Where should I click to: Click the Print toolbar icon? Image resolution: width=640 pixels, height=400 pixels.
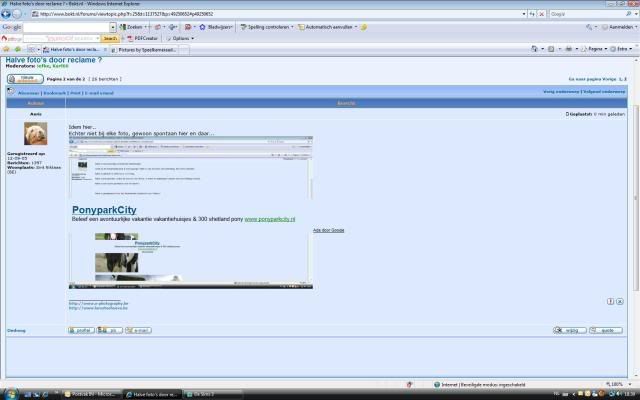(x=569, y=49)
